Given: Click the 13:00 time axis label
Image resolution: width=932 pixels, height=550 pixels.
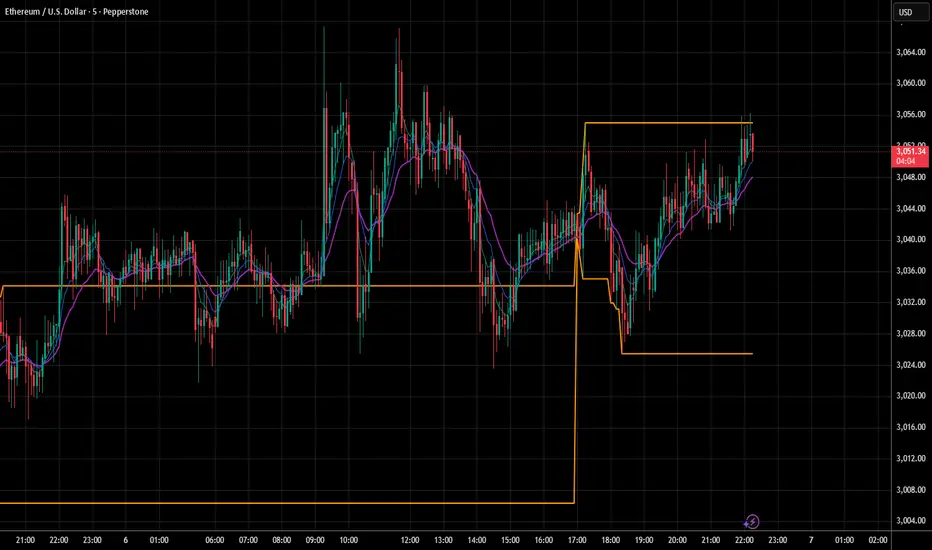Looking at the screenshot, I should click(443, 540).
